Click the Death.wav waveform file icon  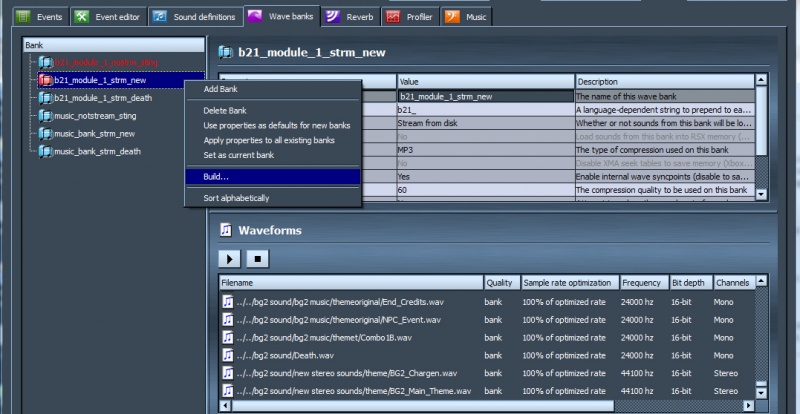pyautogui.click(x=228, y=354)
